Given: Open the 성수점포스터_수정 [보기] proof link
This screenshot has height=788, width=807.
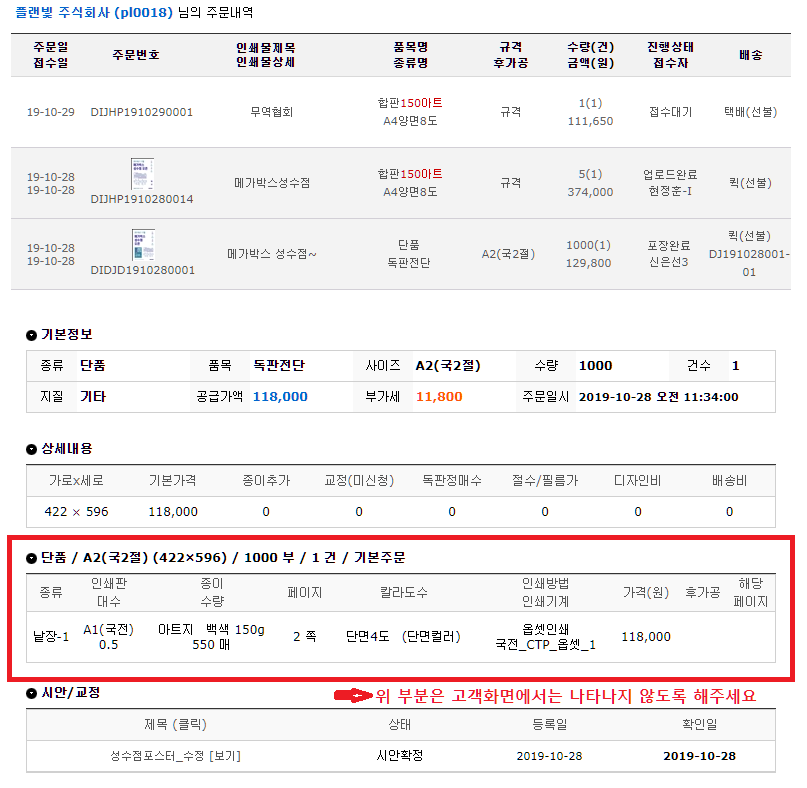Looking at the screenshot, I should pos(174,756).
